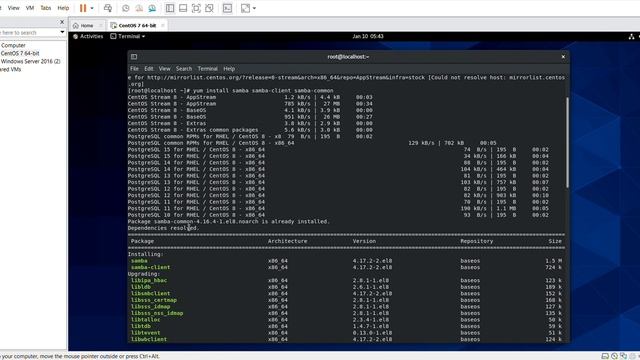The width and height of the screenshot is (640, 360).
Task: Click the Unity mode toolbar icon
Action: pos(209,8)
